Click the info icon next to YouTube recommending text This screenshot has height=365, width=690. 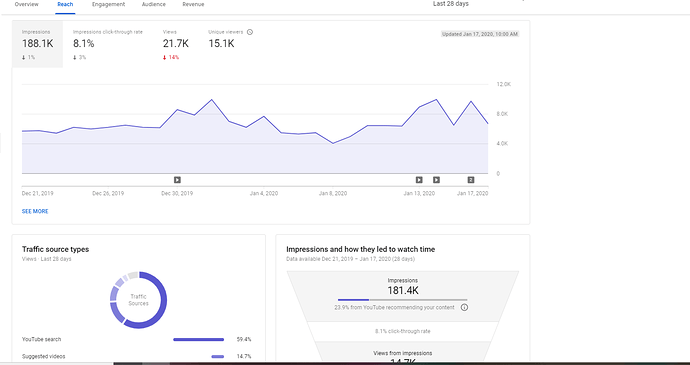pos(464,307)
